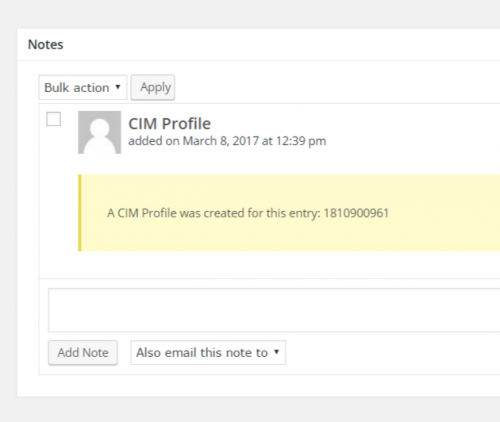Tick the checkbox beside the CIM Profile note

point(53,119)
